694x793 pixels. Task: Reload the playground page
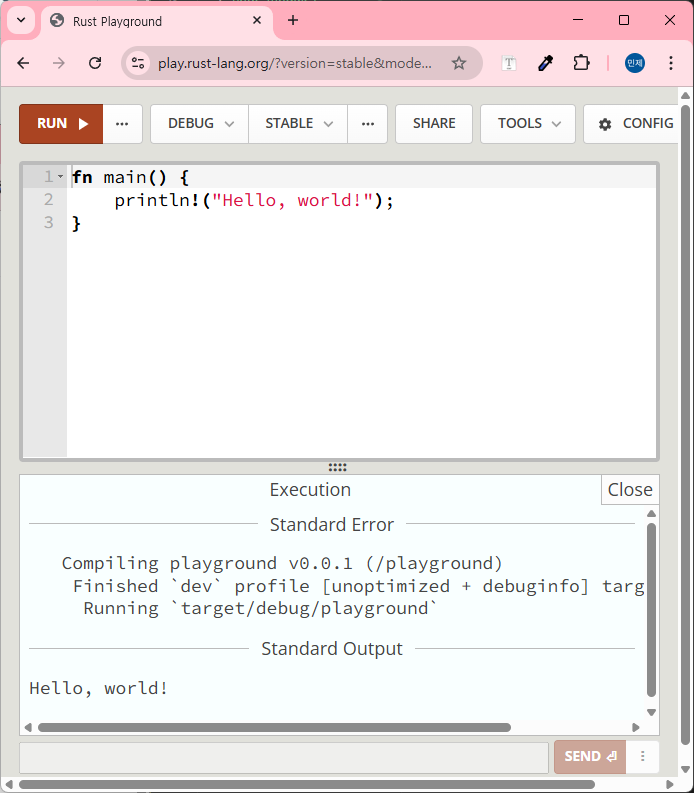coord(95,63)
